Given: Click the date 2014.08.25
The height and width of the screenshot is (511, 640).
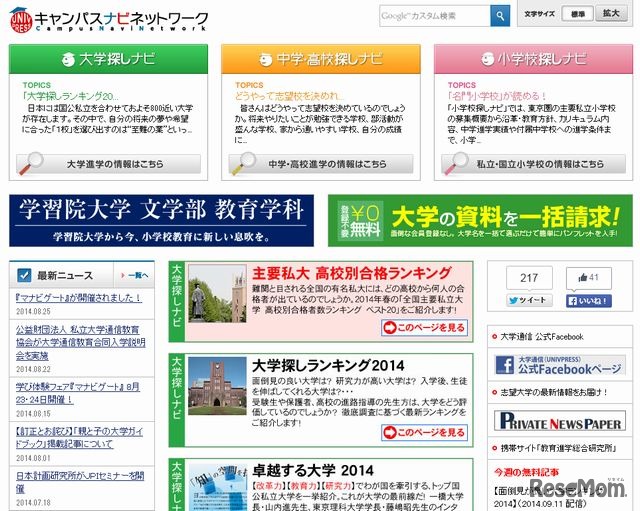Looking at the screenshot, I should (x=33, y=311).
